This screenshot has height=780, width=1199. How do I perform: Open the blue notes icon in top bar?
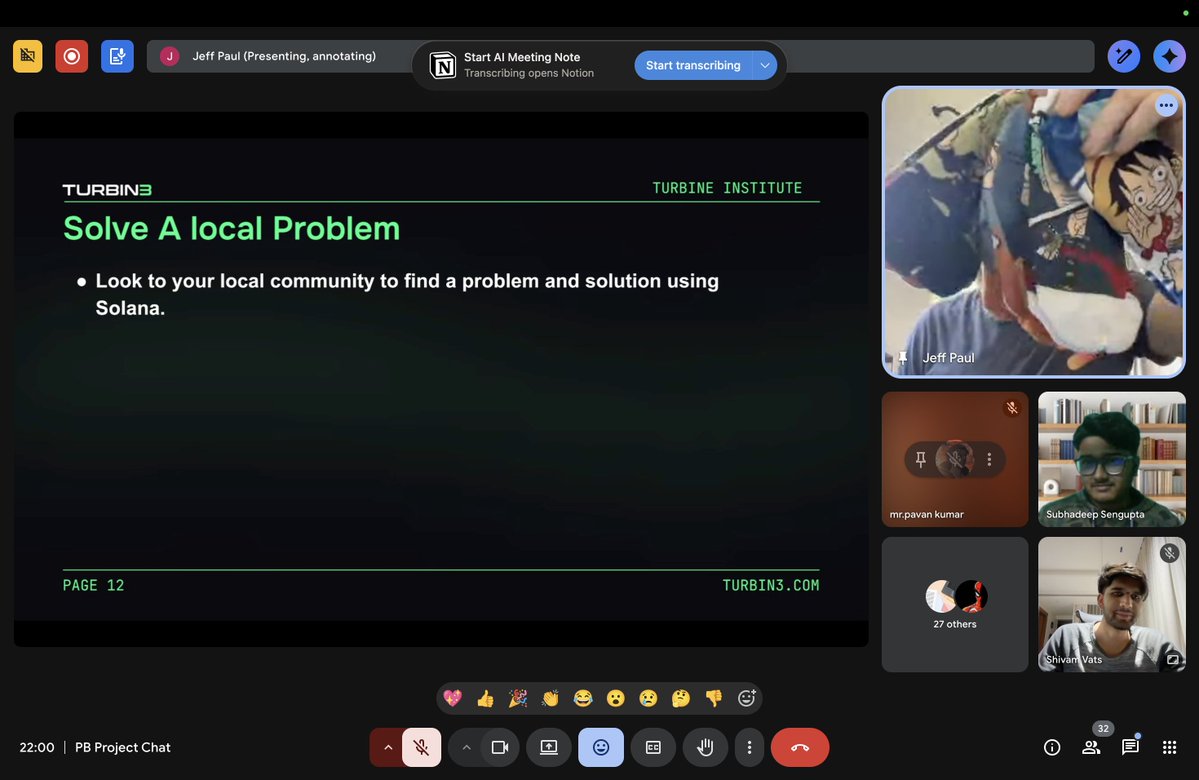[x=117, y=57]
